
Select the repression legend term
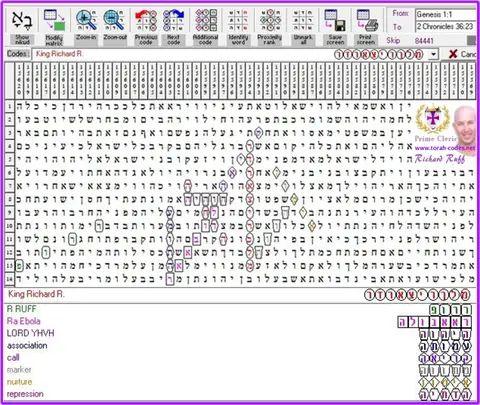click(x=25, y=394)
